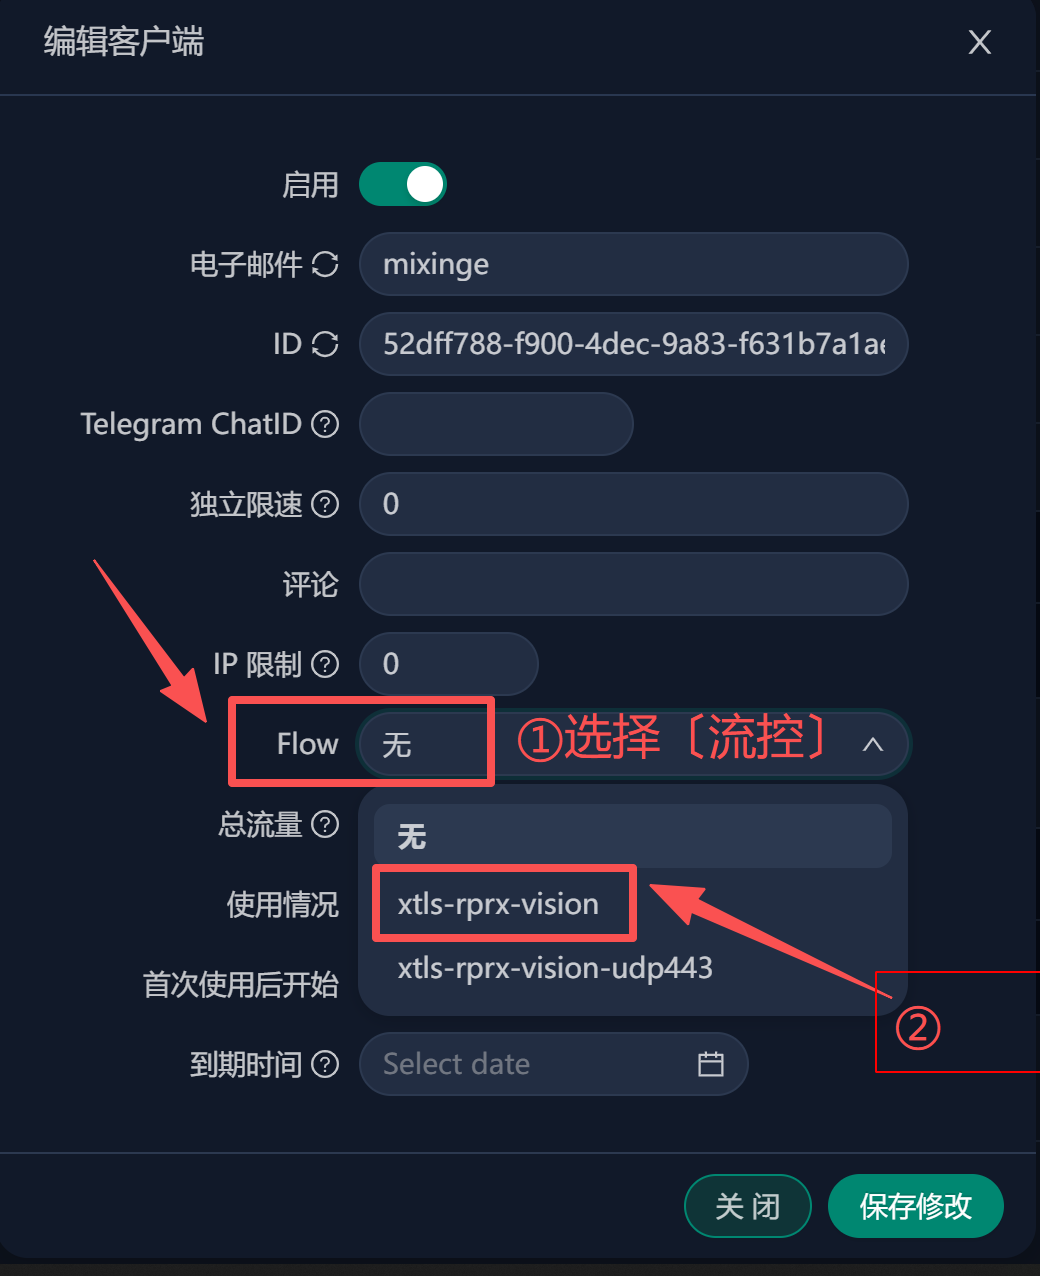This screenshot has height=1276, width=1040.
Task: Show Telegram ChatID help tooltip icon
Action: pyautogui.click(x=325, y=424)
